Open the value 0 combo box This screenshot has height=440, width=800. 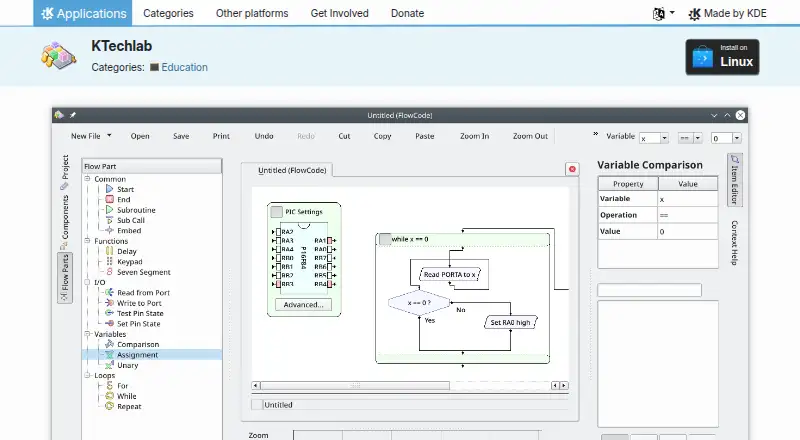pos(726,138)
